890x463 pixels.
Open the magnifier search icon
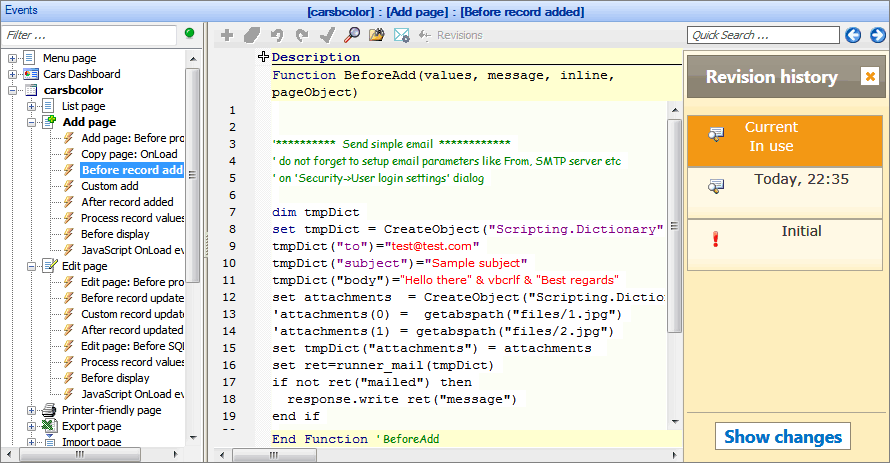[x=351, y=35]
